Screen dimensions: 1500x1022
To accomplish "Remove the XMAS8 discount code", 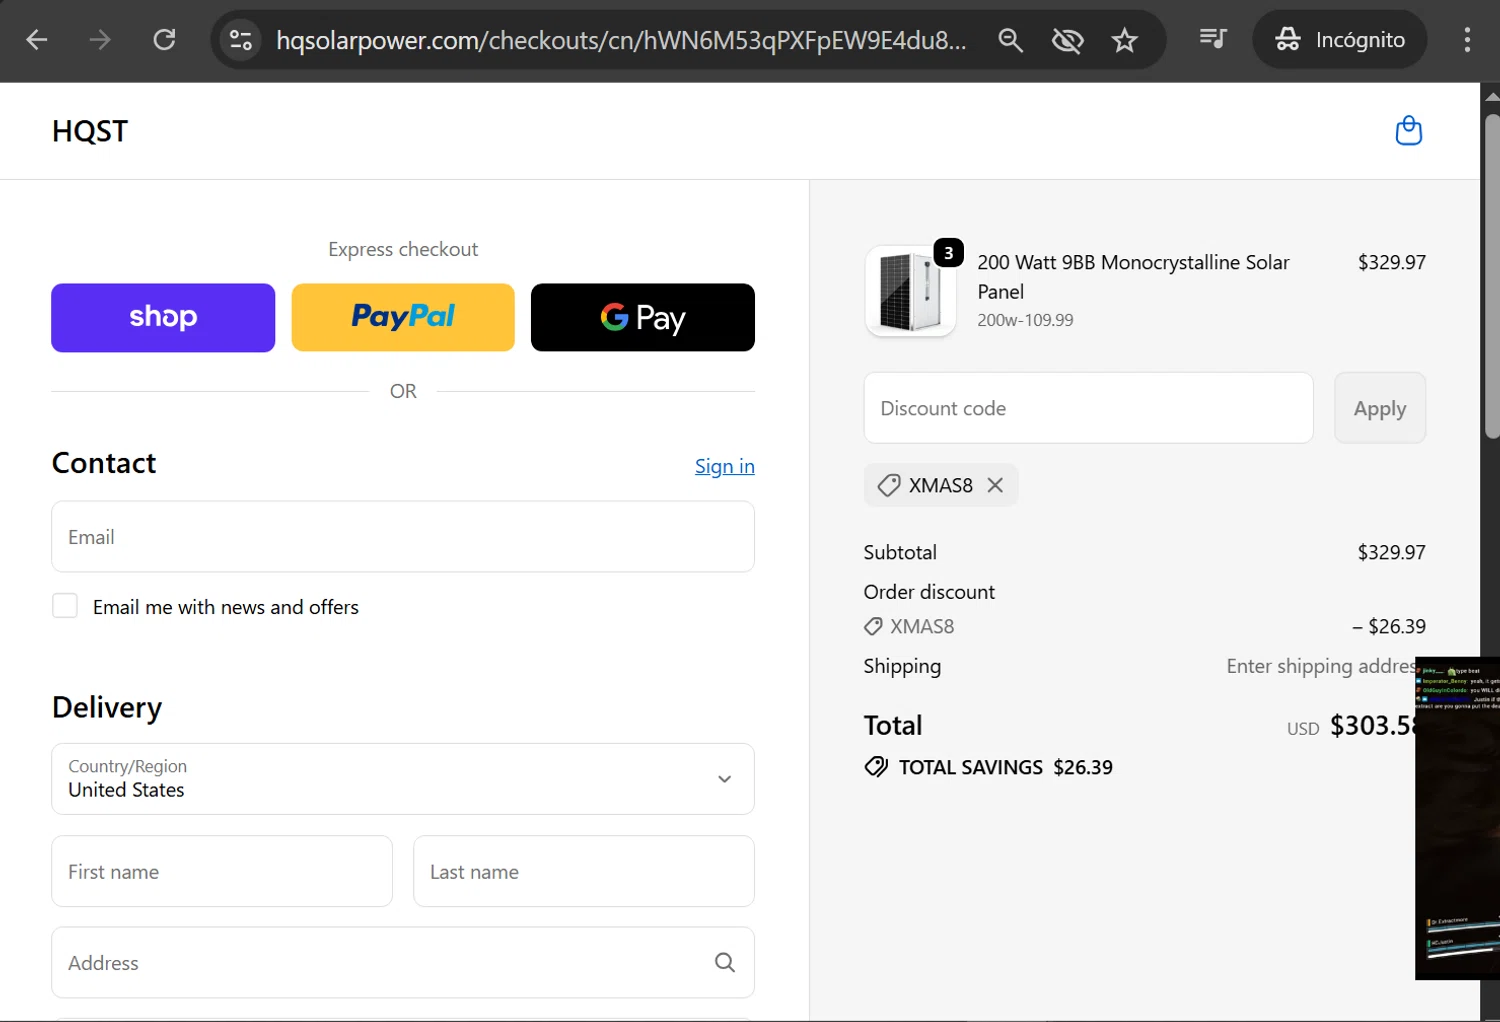I will tap(995, 485).
